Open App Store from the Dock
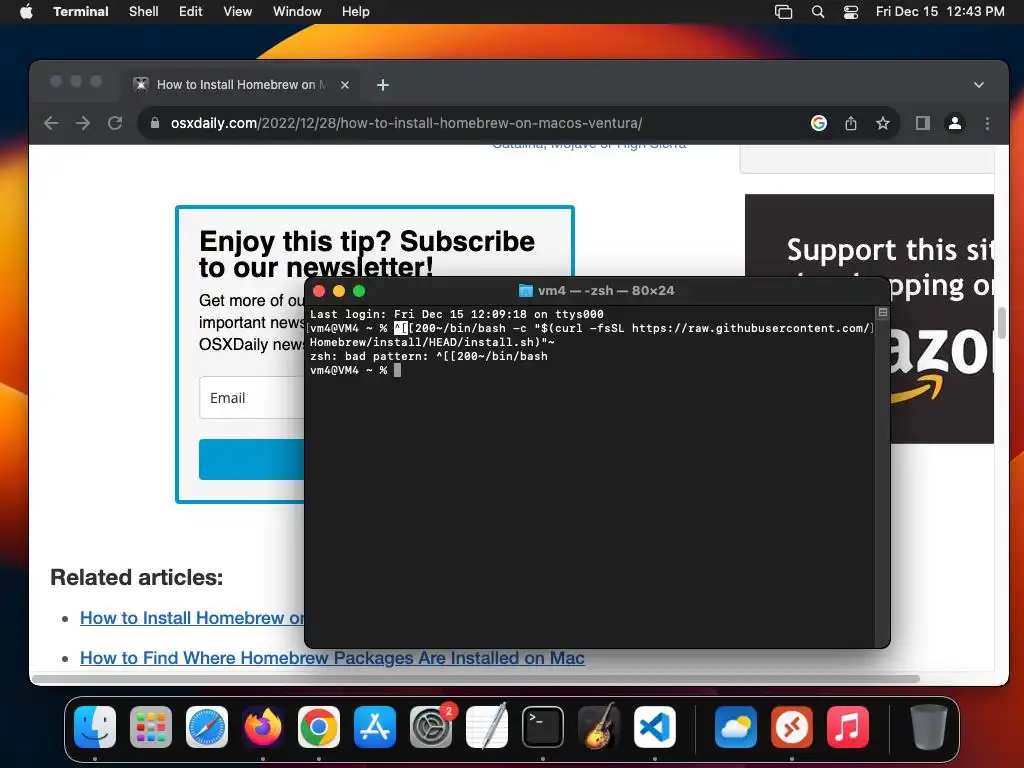The height and width of the screenshot is (768, 1024). coord(375,727)
